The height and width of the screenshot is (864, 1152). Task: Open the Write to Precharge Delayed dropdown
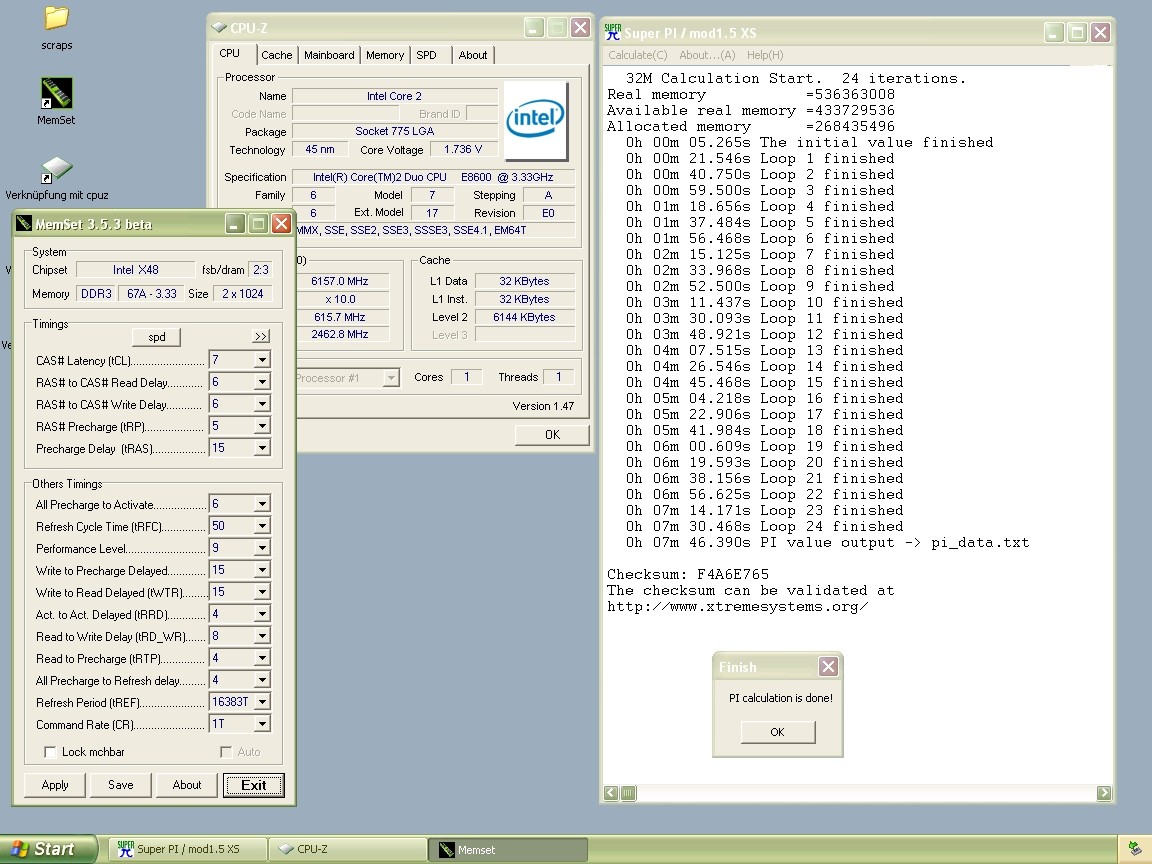(262, 570)
